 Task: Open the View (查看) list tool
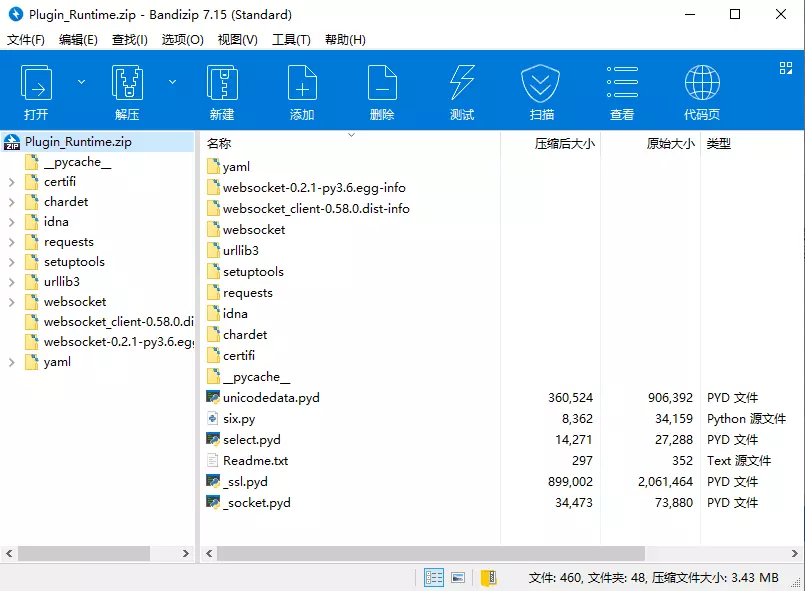point(622,92)
